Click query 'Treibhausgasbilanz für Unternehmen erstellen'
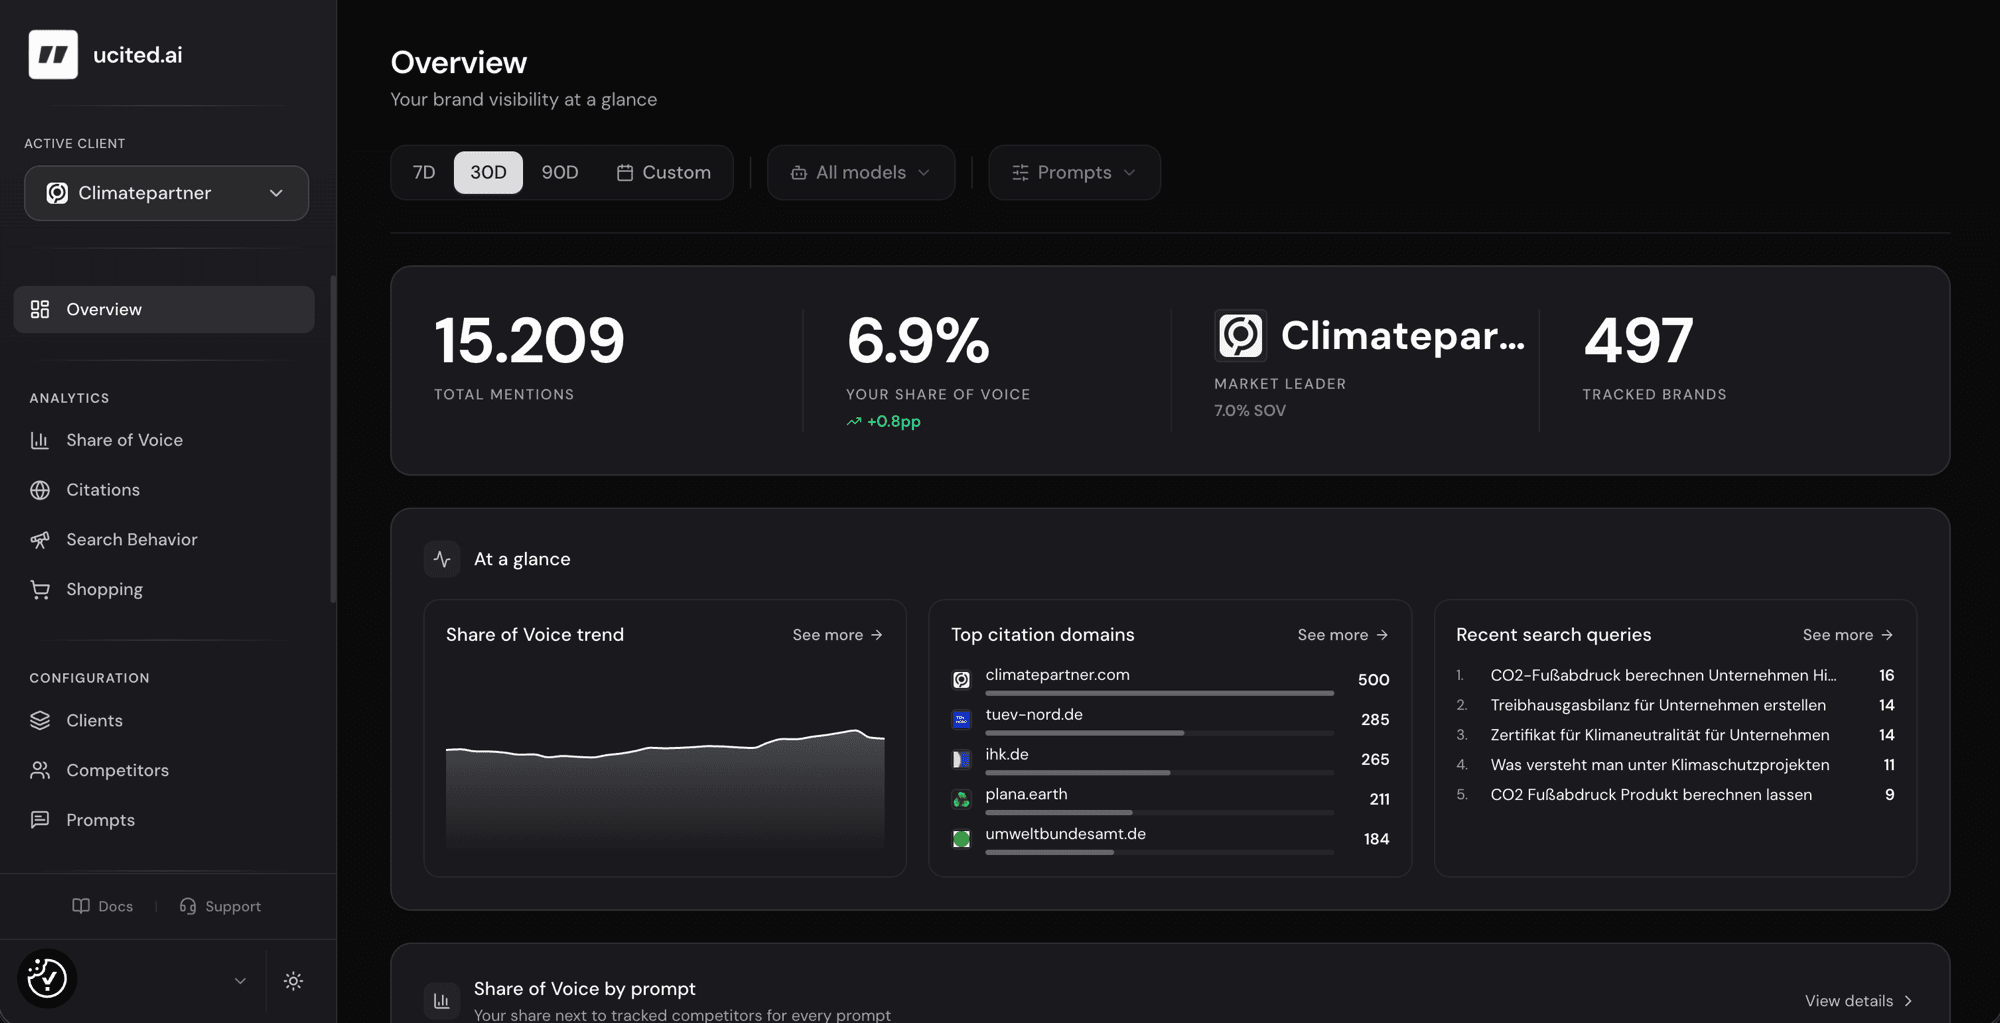Viewport: 2000px width, 1023px height. tap(1658, 705)
